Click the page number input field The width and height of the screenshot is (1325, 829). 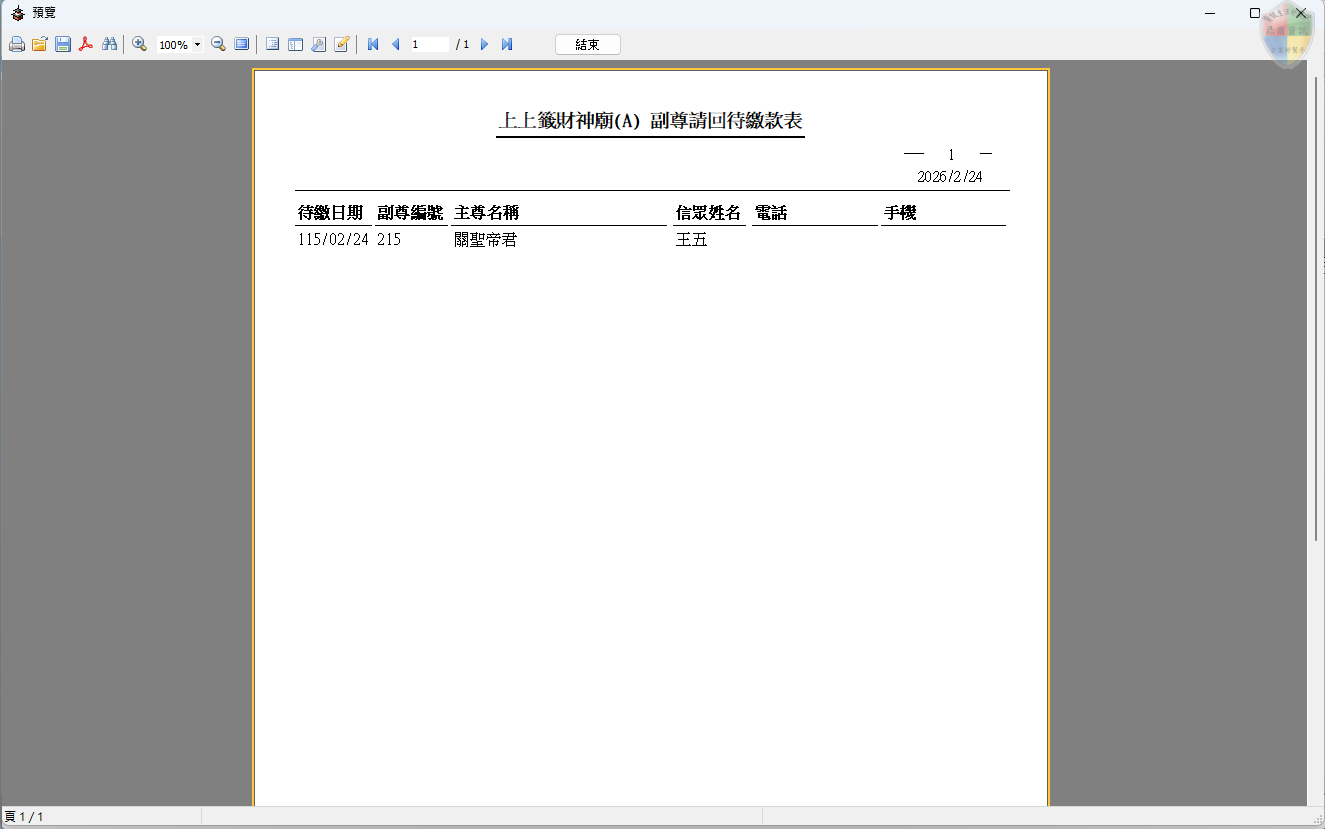(429, 45)
